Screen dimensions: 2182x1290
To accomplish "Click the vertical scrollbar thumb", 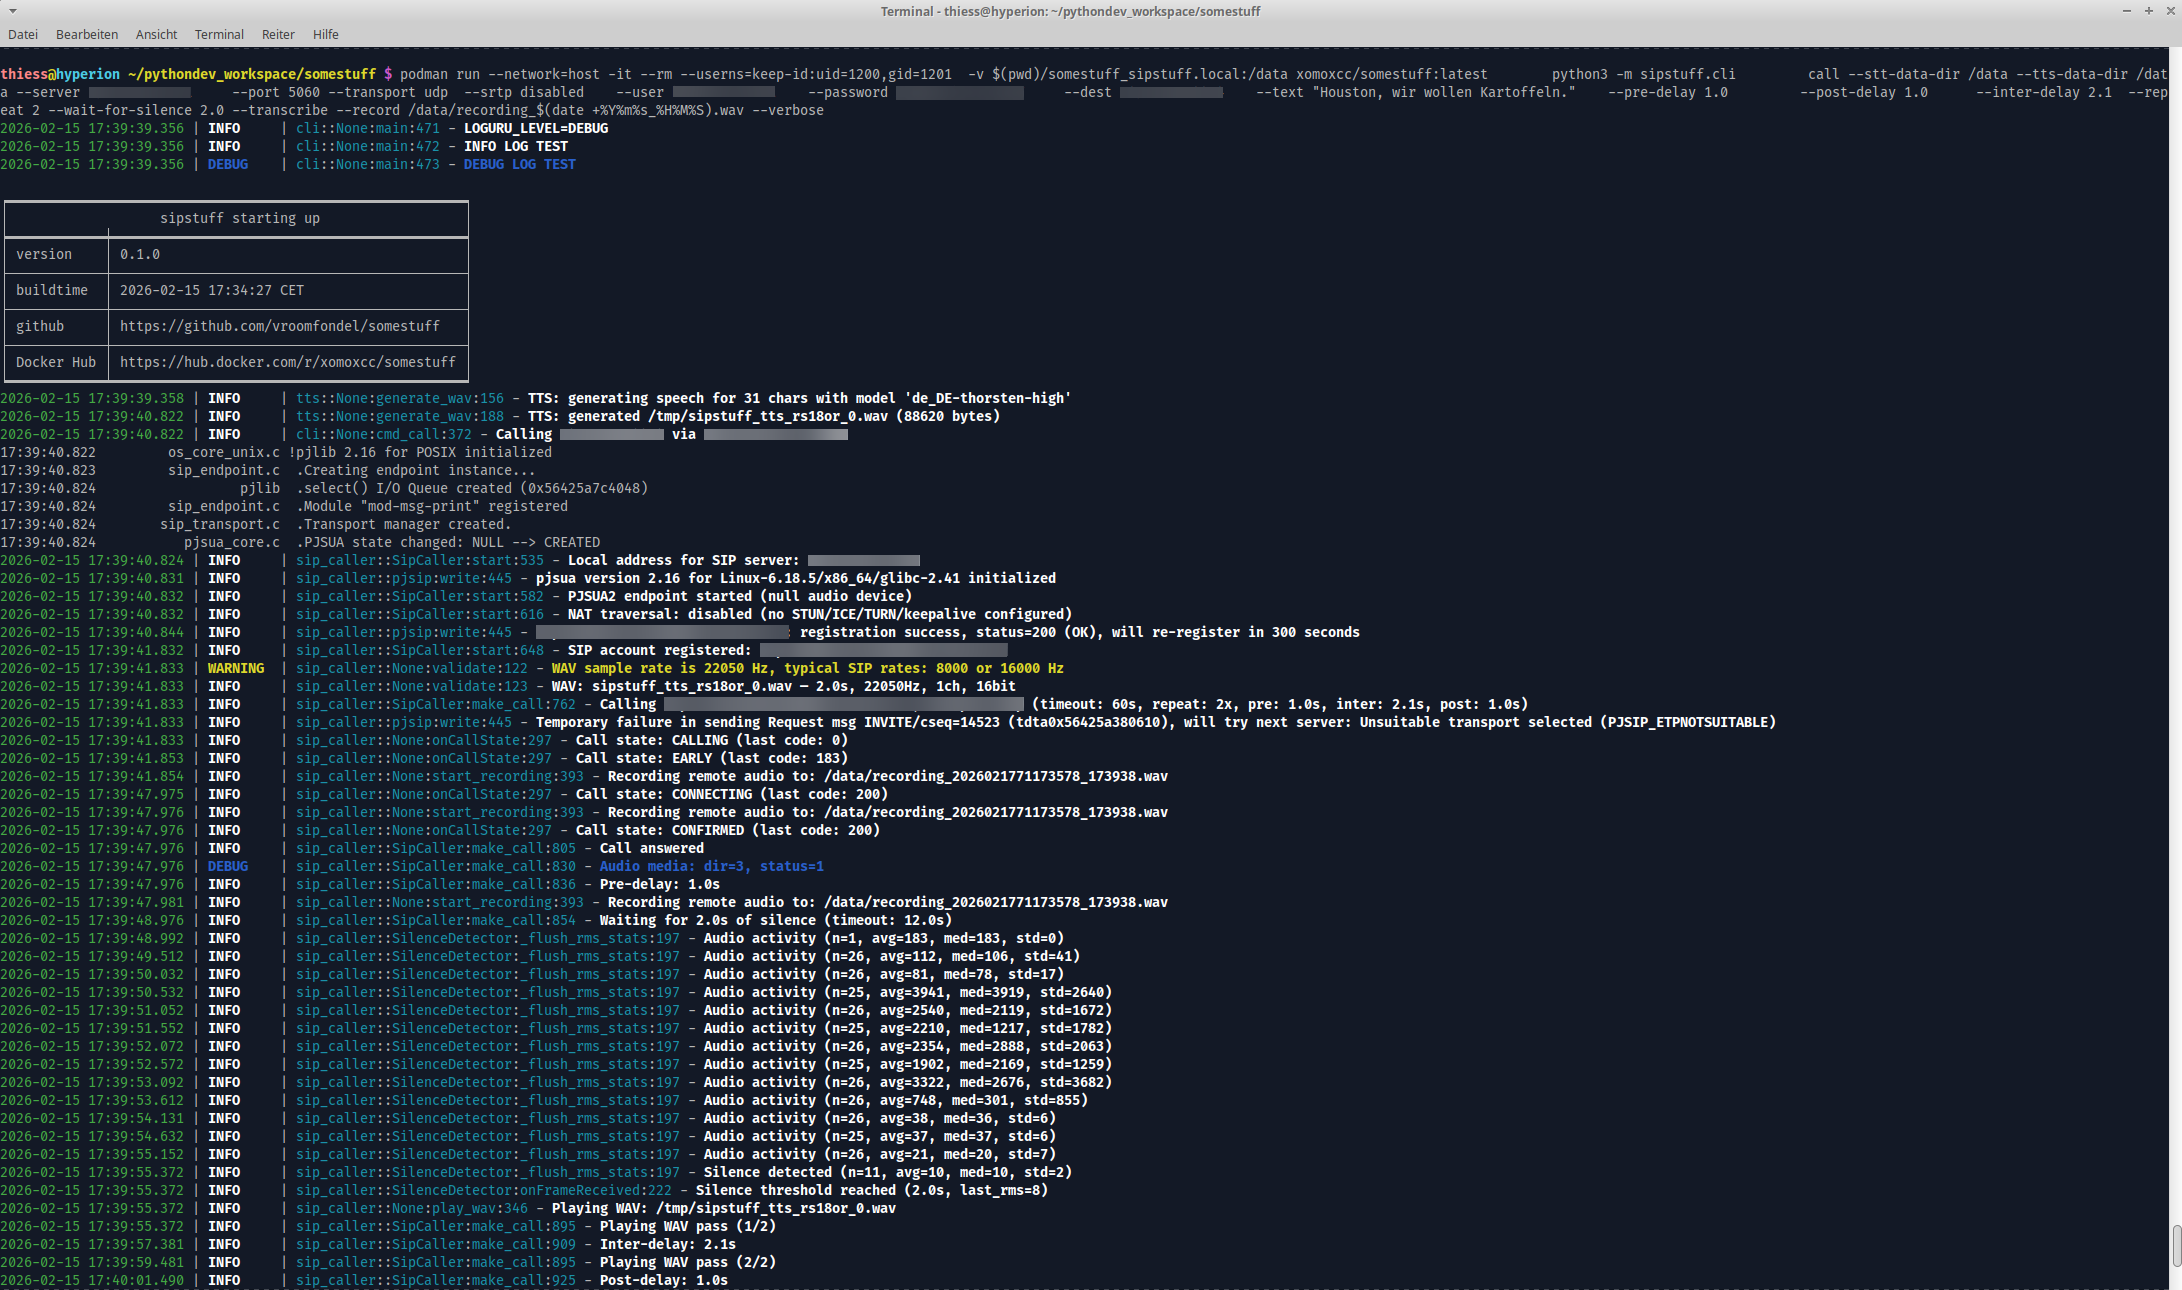I will [x=2176, y=1244].
